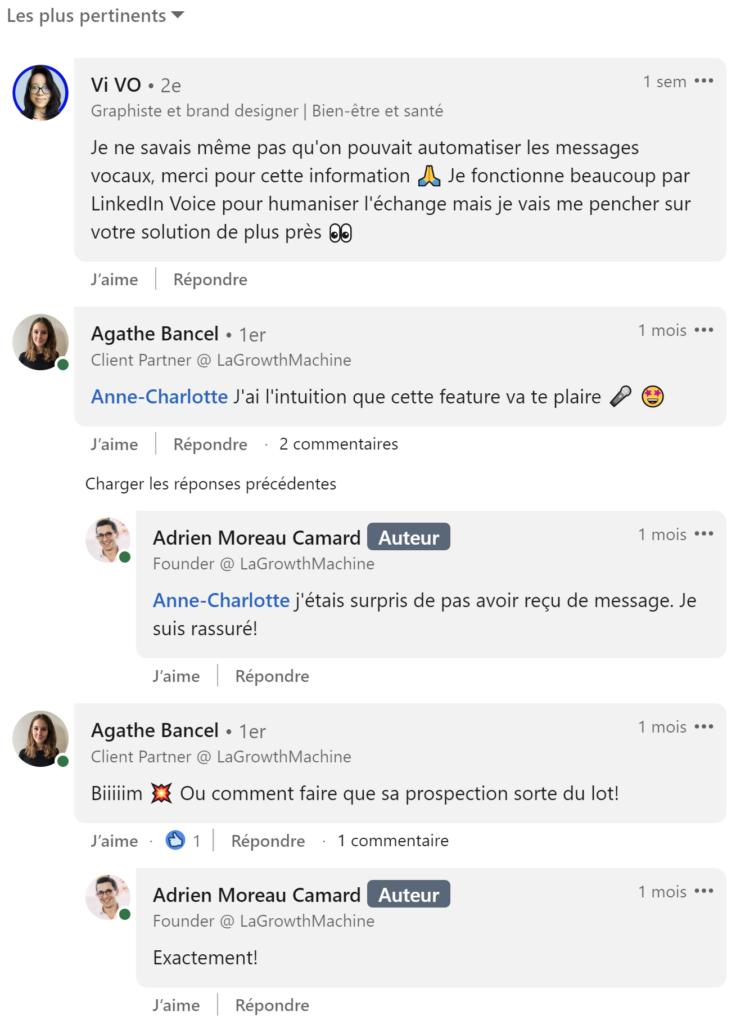This screenshot has width=736, height=1024.
Task: Click Agathe Bancel's avatar on Biiiiim comment
Action: point(40,739)
